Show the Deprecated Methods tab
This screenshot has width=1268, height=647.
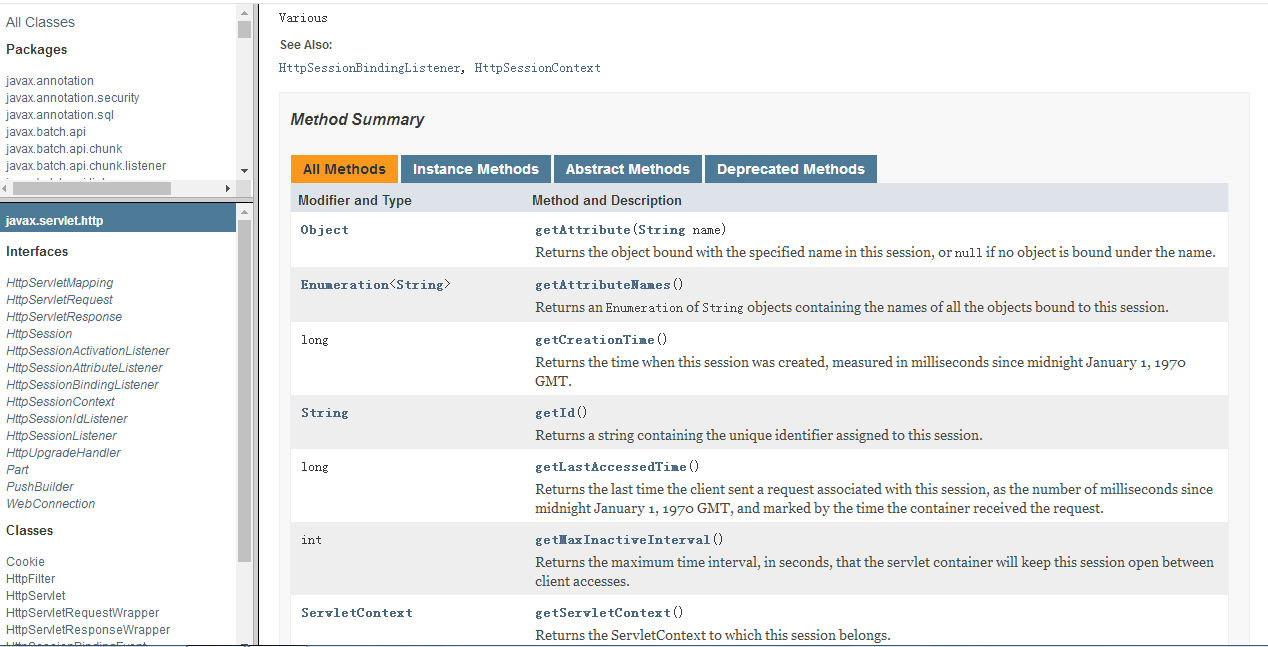point(790,169)
